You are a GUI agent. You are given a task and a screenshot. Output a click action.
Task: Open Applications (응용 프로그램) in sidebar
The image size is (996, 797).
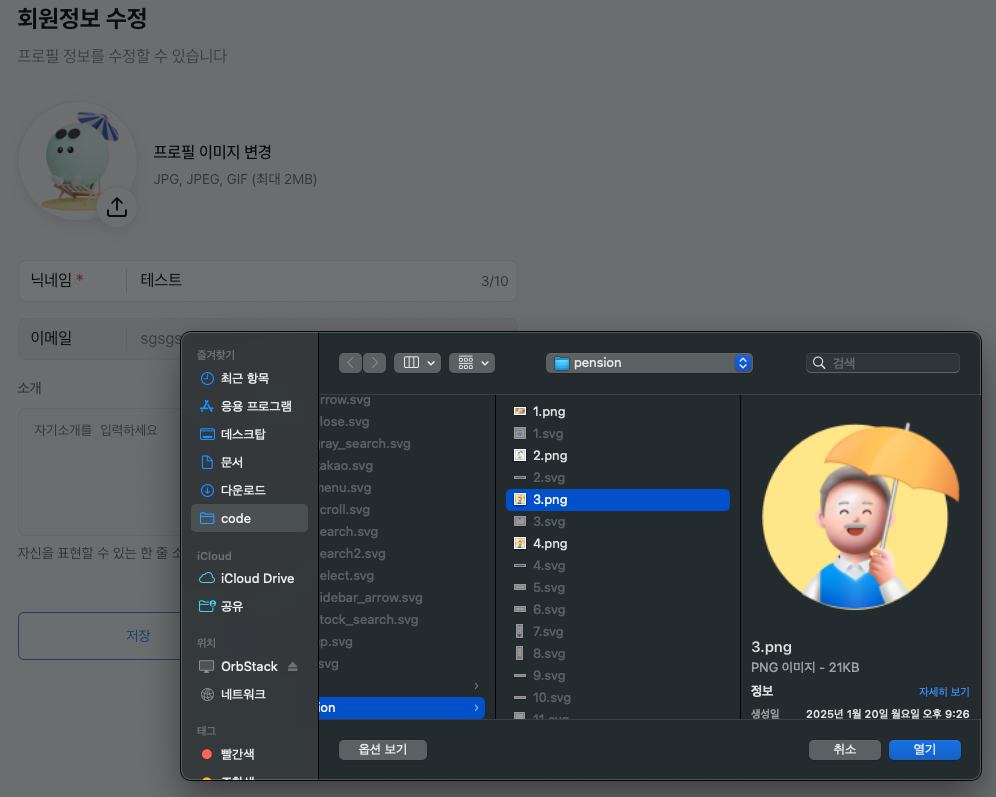pos(249,406)
